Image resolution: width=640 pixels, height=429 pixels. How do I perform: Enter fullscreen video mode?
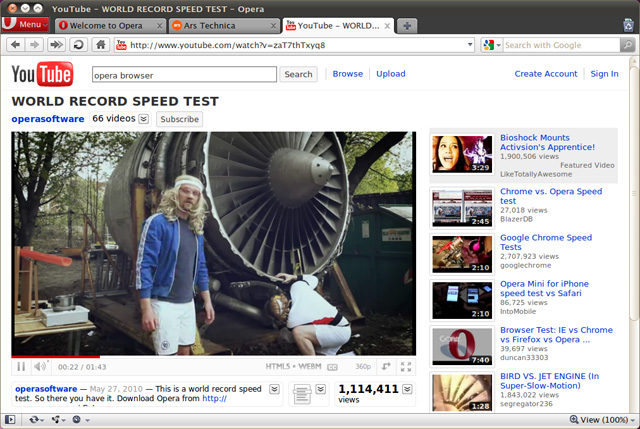click(406, 367)
